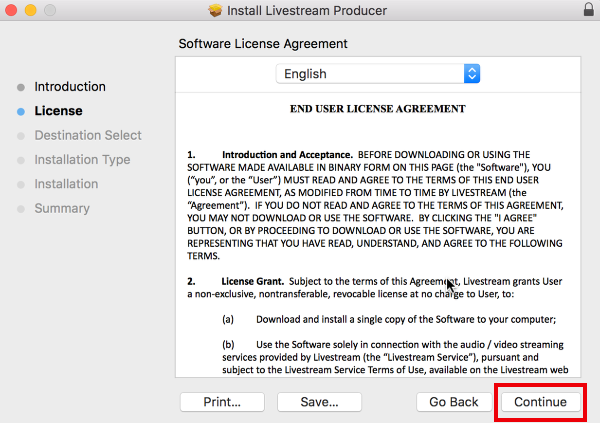Click the '(a)' clause about downloading a copy
This screenshot has height=423, width=600.
[x=389, y=319]
